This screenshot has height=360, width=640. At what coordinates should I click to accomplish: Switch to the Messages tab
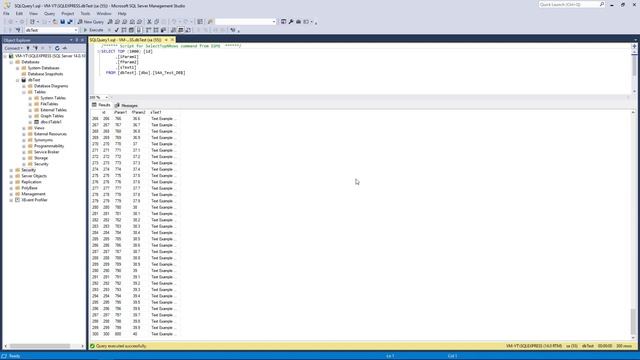[x=126, y=105]
